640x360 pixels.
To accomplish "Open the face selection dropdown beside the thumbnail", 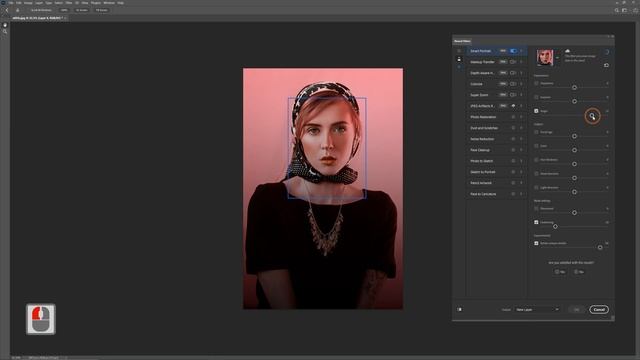I will (557, 58).
